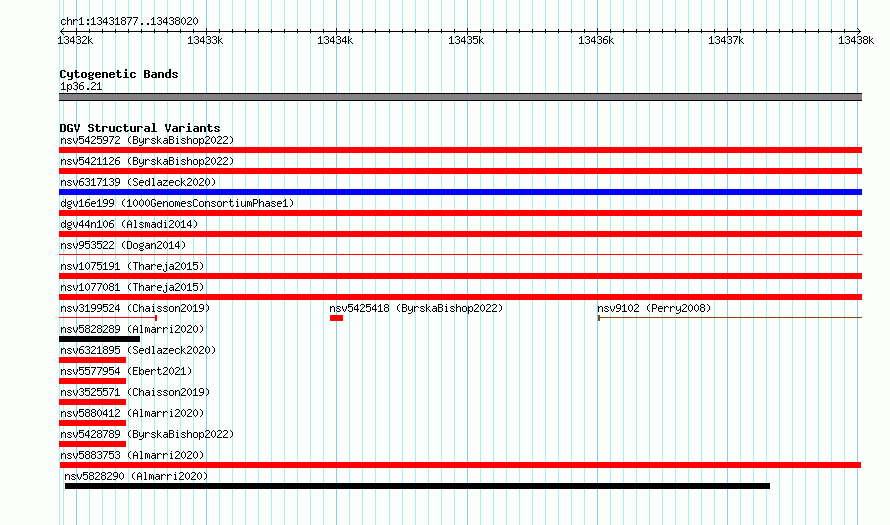This screenshot has height=525, width=890.
Task: Open nsv1075191 Thareja2015 variant label
Action: click(x=132, y=266)
